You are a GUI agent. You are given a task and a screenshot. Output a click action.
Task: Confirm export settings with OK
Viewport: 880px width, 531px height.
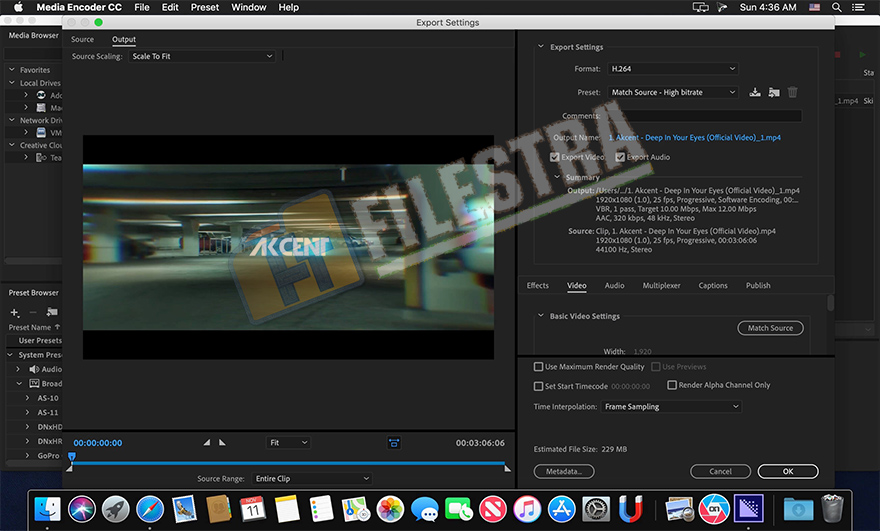point(788,472)
